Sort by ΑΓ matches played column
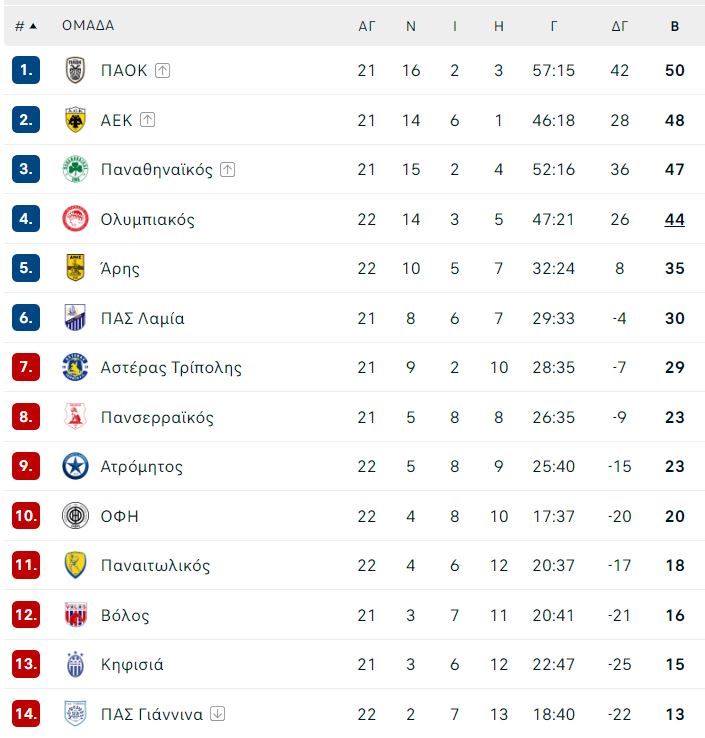The image size is (705, 738). click(367, 26)
